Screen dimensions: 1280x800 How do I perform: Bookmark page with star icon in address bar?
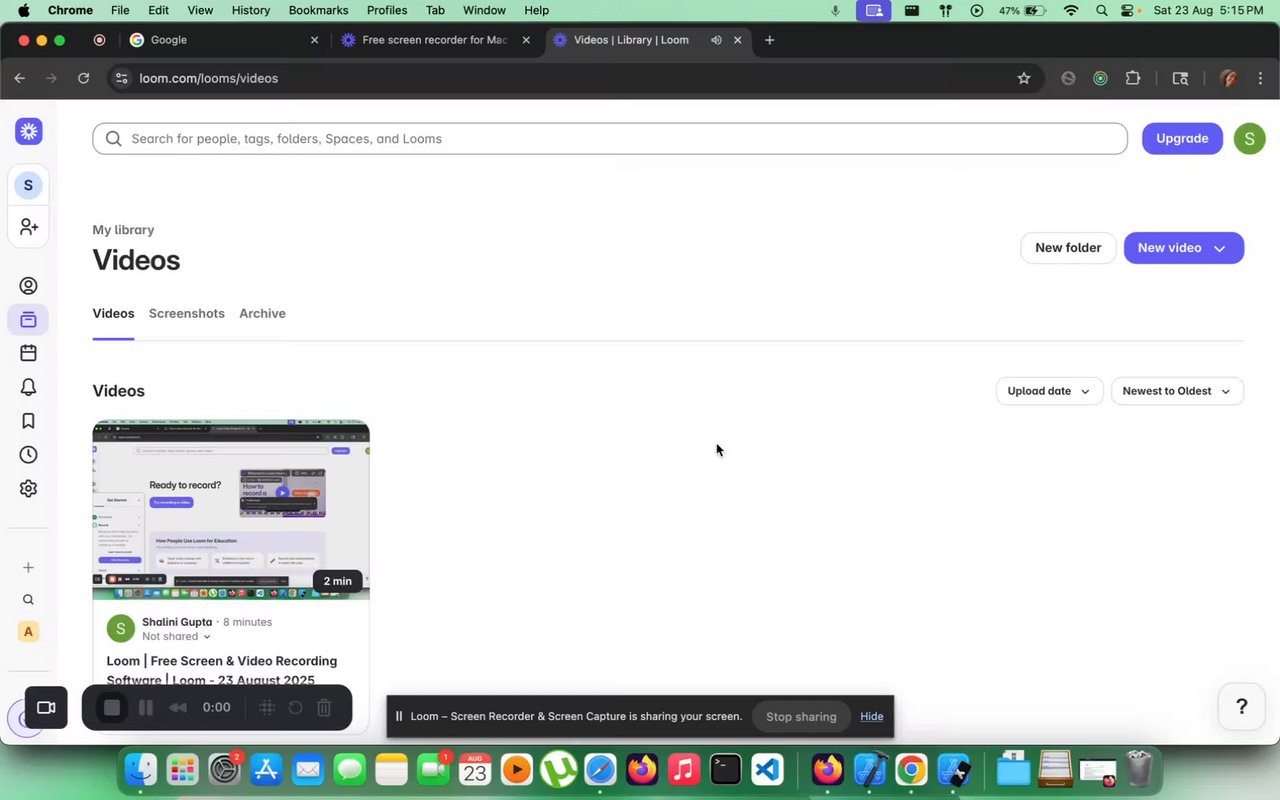(1024, 78)
